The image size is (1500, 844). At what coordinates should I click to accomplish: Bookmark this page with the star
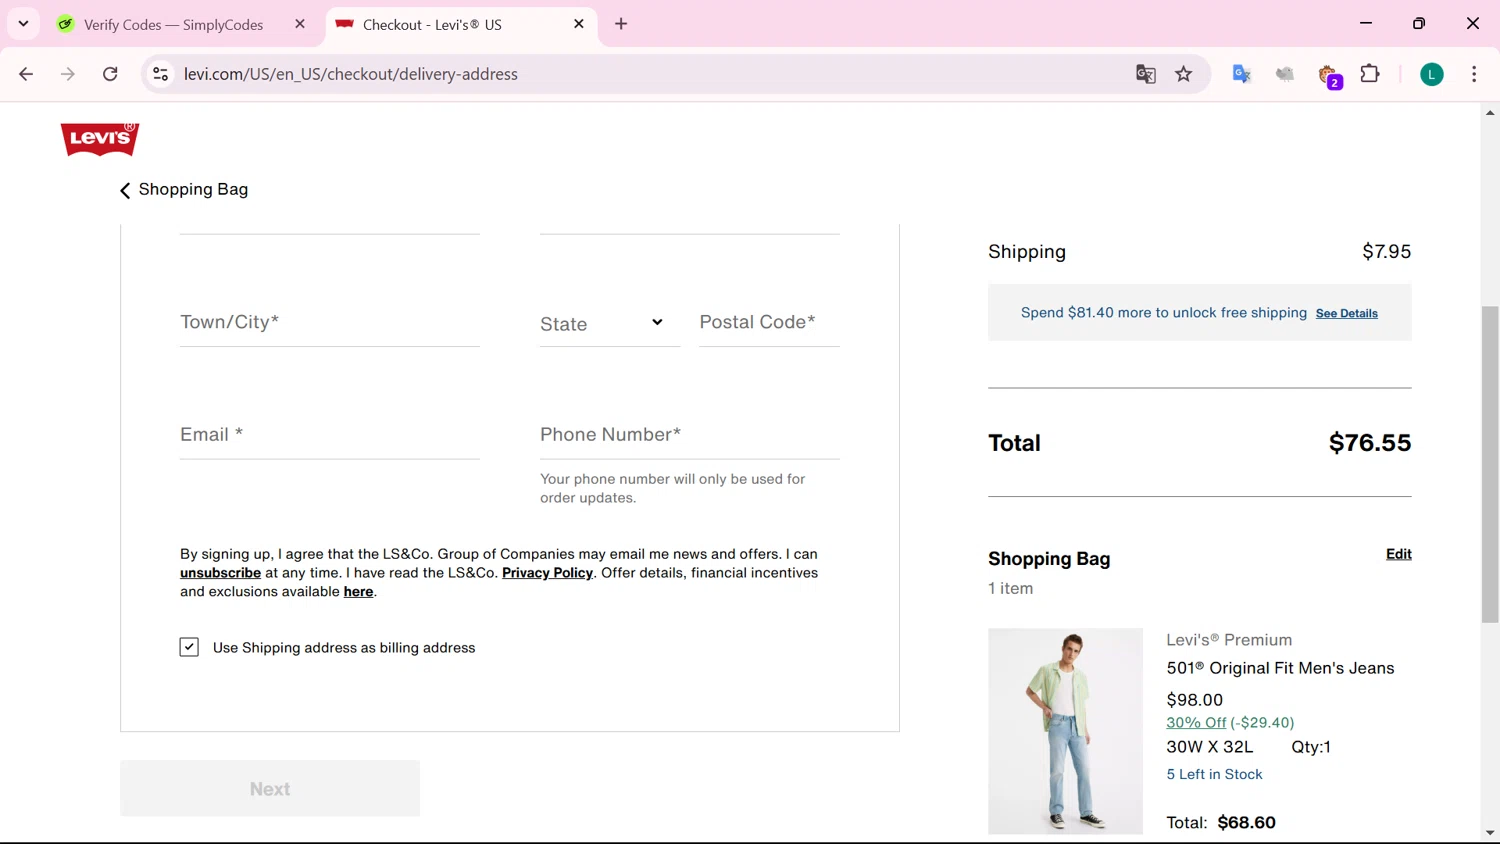[1184, 74]
